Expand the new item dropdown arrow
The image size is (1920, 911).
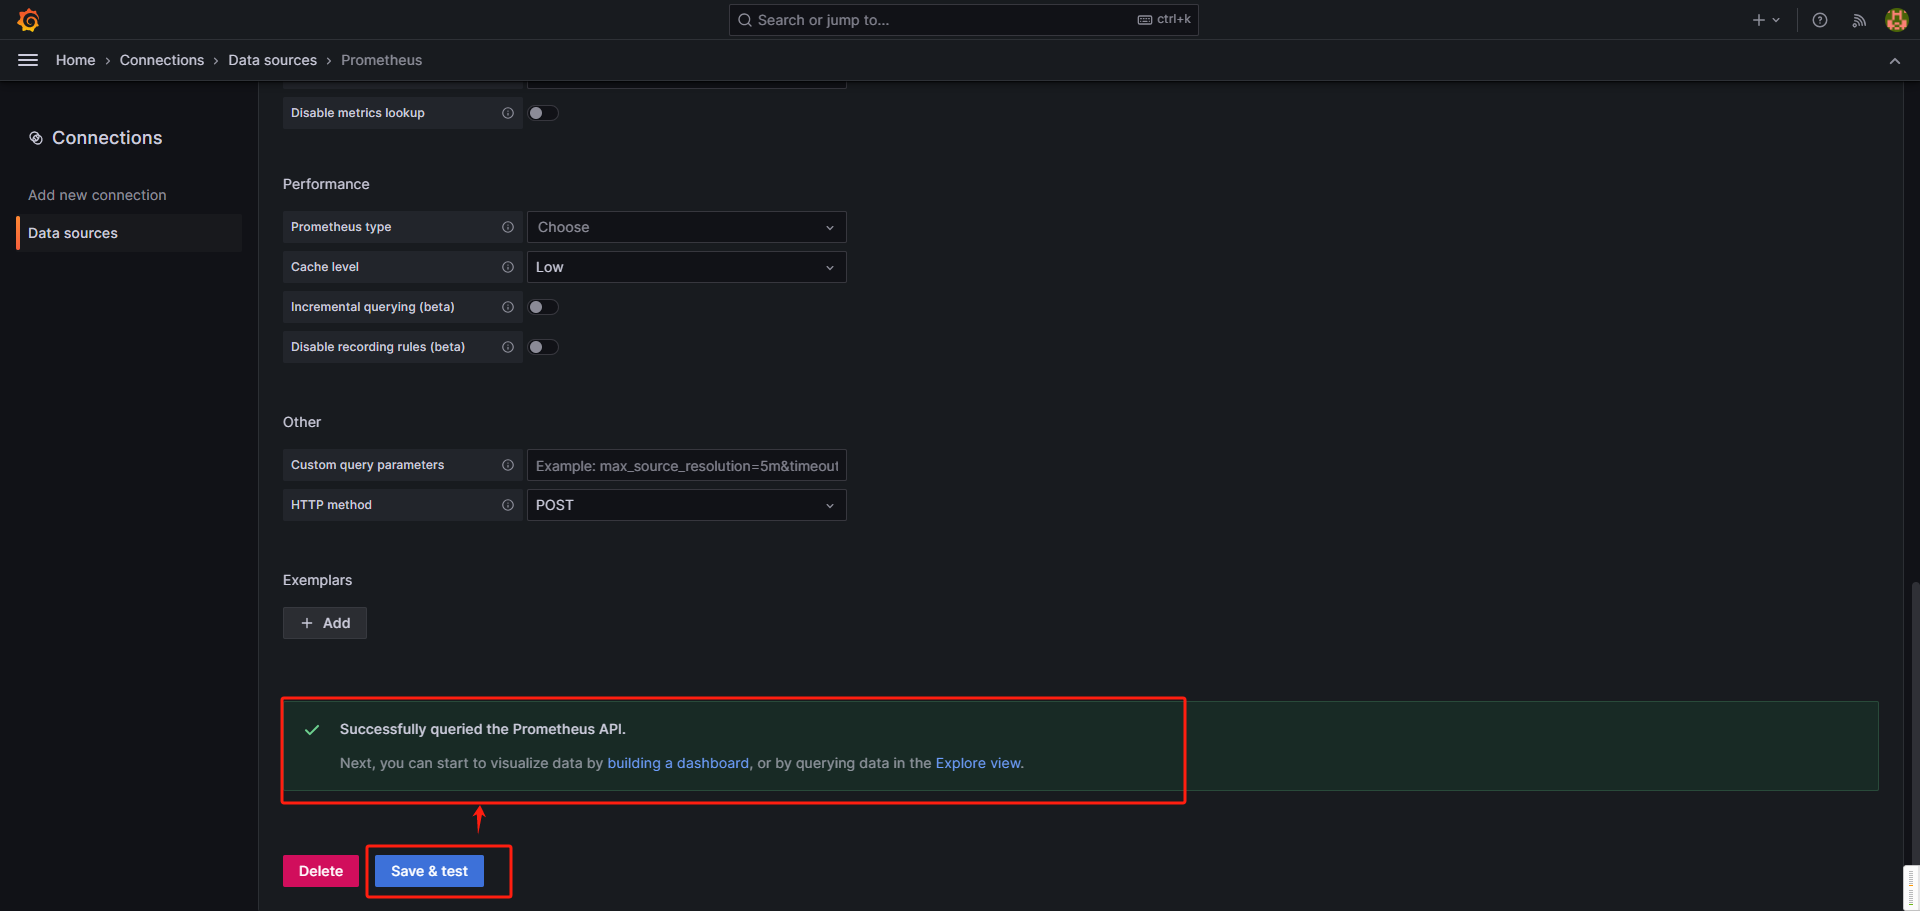click(x=1776, y=20)
